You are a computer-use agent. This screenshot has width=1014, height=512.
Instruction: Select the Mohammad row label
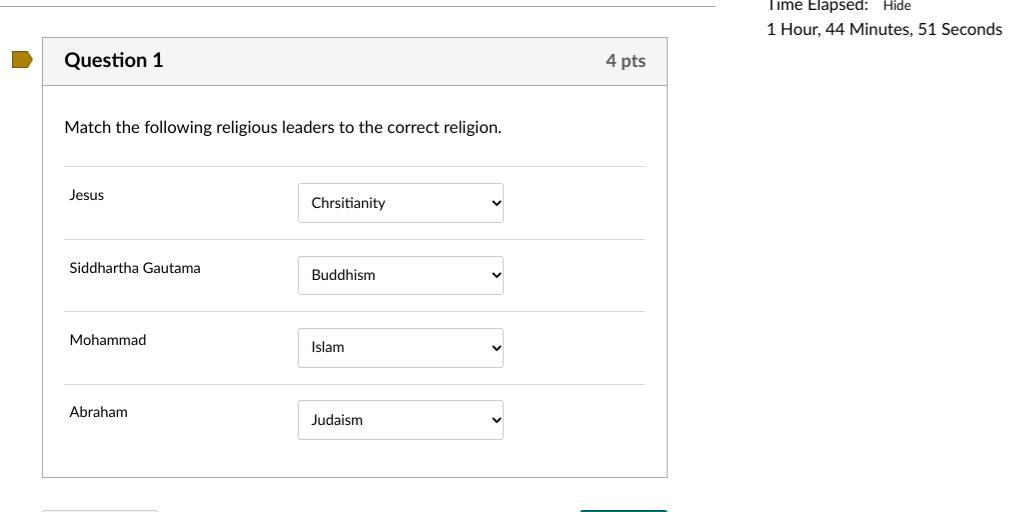pyautogui.click(x=108, y=340)
